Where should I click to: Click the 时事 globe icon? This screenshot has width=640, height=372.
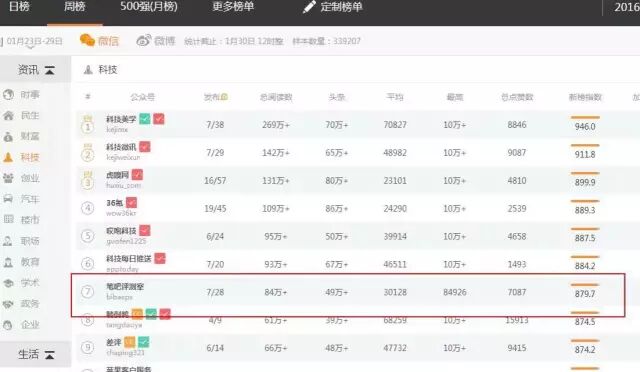click(9, 95)
